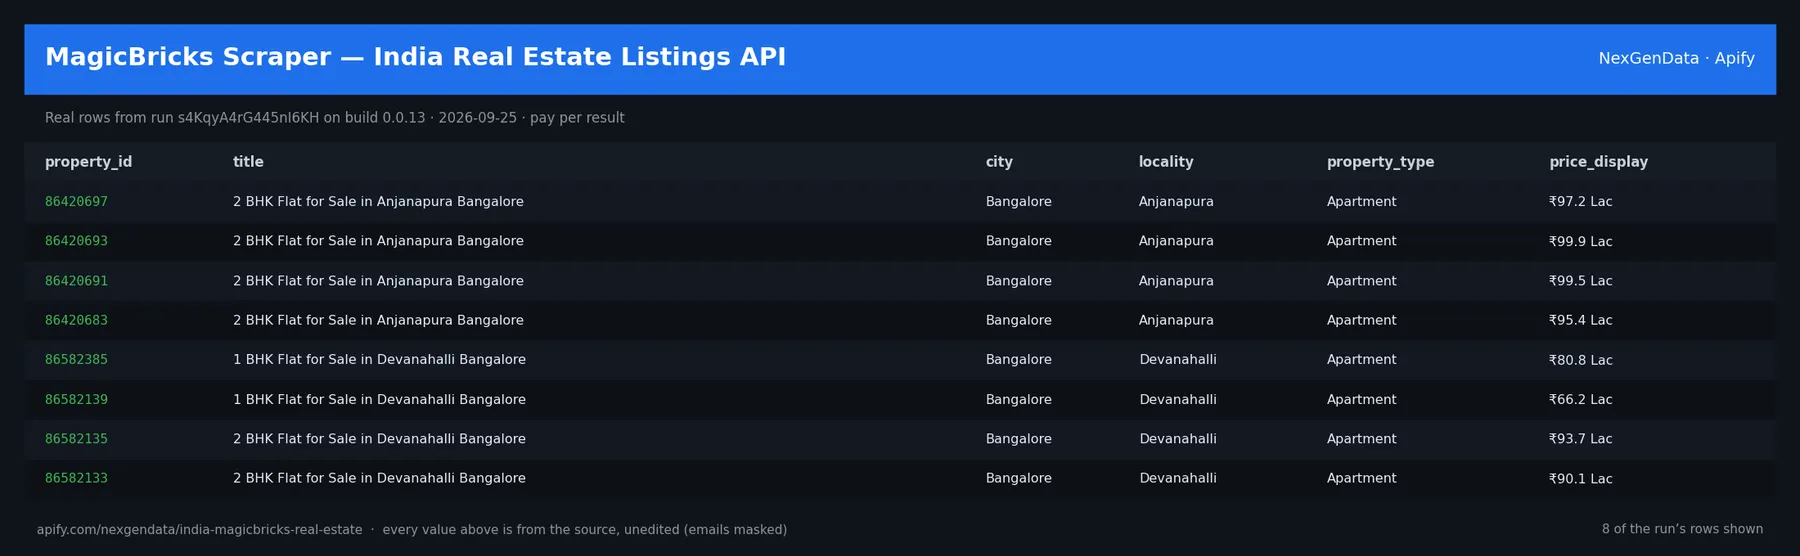The height and width of the screenshot is (556, 1800).
Task: Click Anjanapura locality in row 86420691
Action: coord(1176,281)
